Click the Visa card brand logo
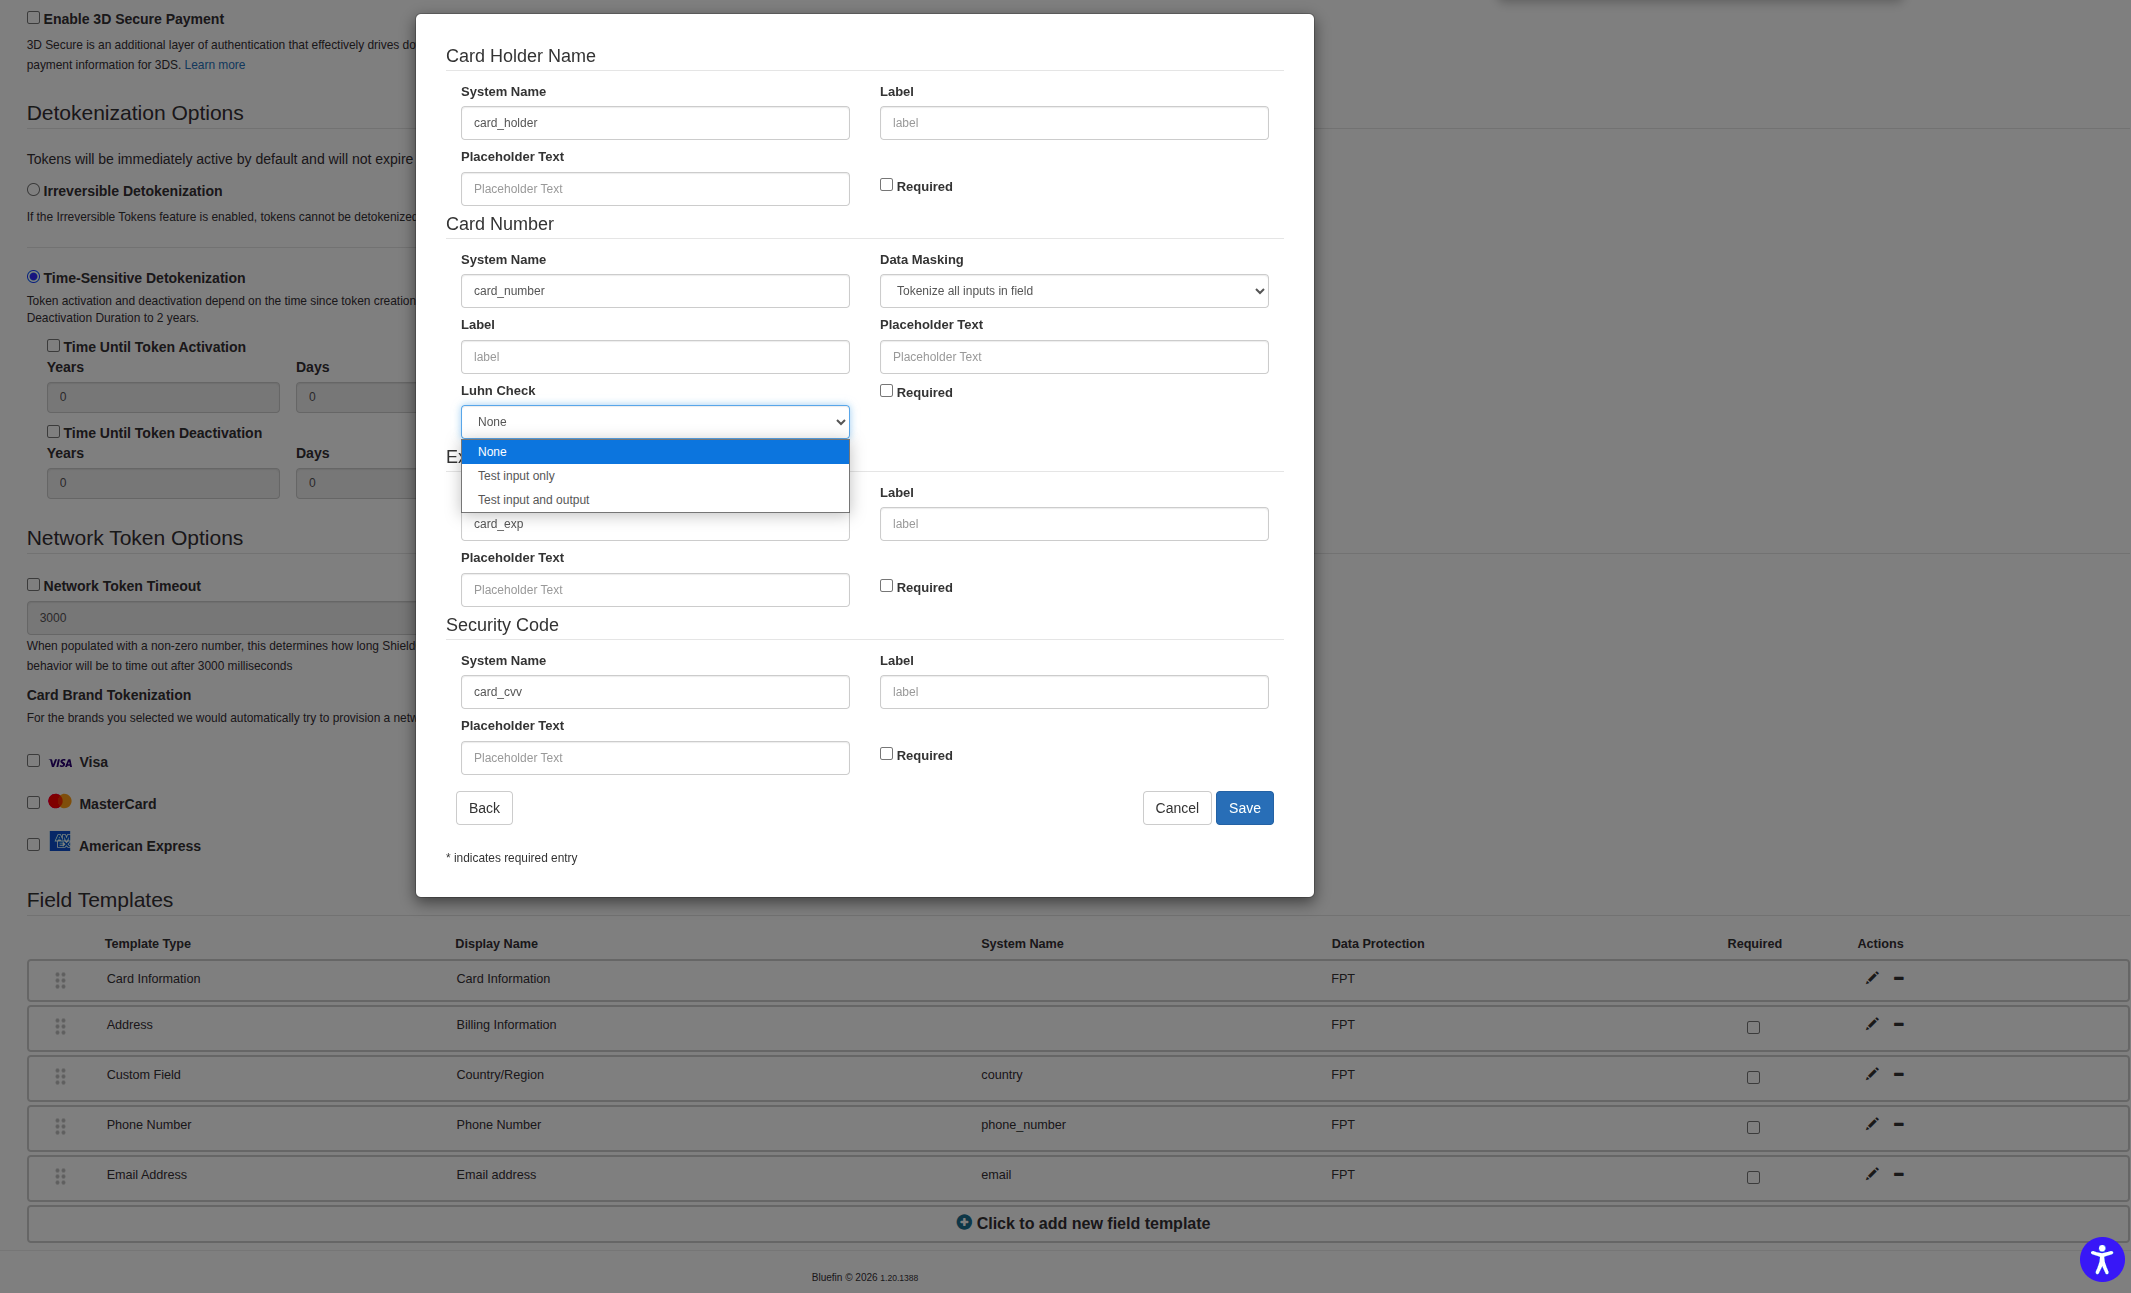Image resolution: width=2131 pixels, height=1293 pixels. (x=59, y=762)
